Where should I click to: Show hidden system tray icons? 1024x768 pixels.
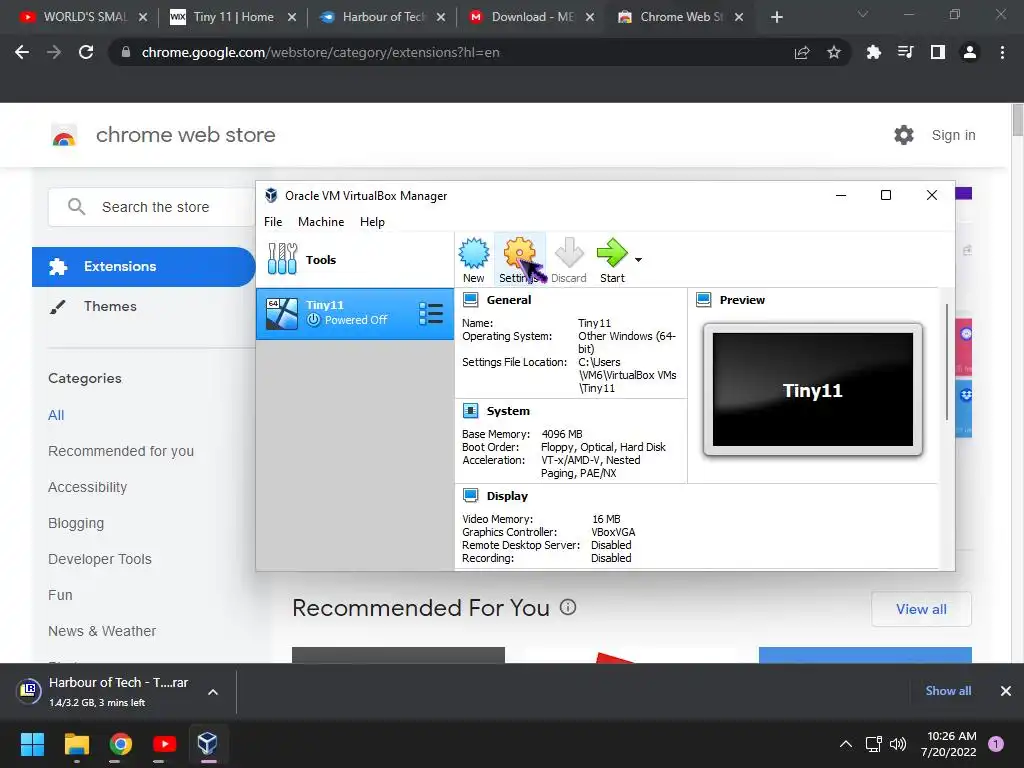pos(846,744)
